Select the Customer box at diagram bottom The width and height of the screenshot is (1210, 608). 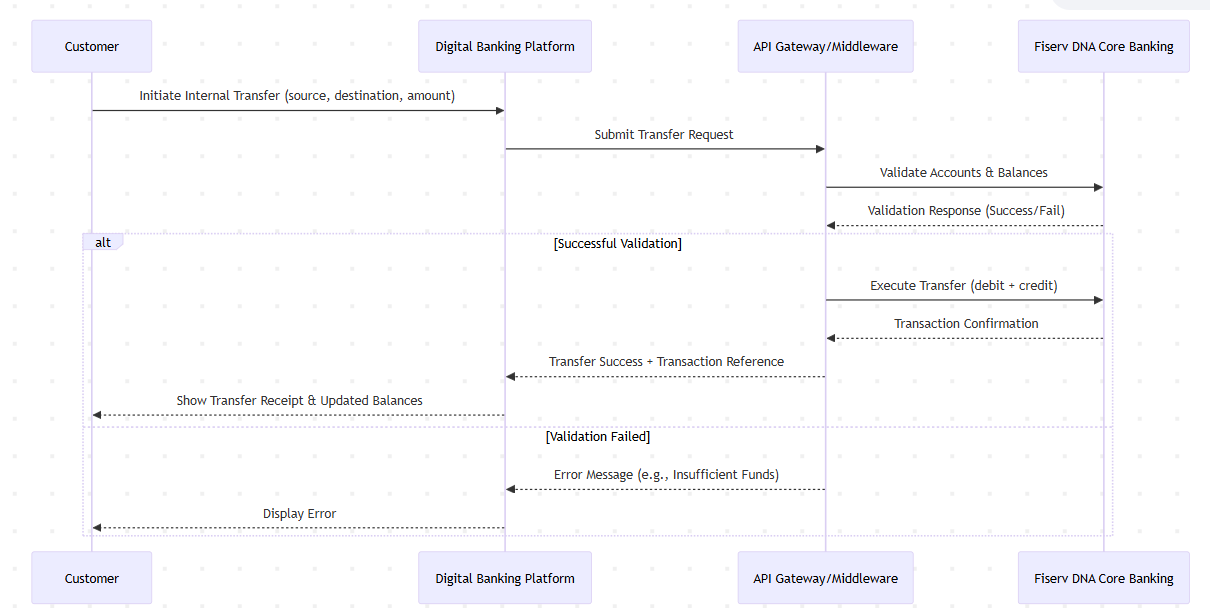[91, 578]
